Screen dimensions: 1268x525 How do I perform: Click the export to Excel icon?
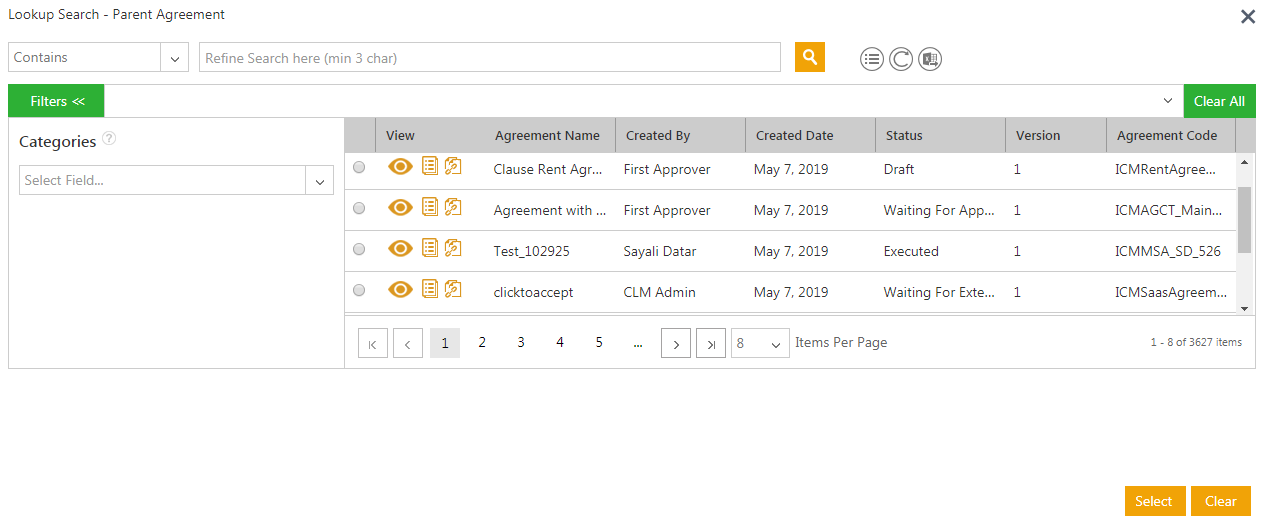(x=930, y=59)
